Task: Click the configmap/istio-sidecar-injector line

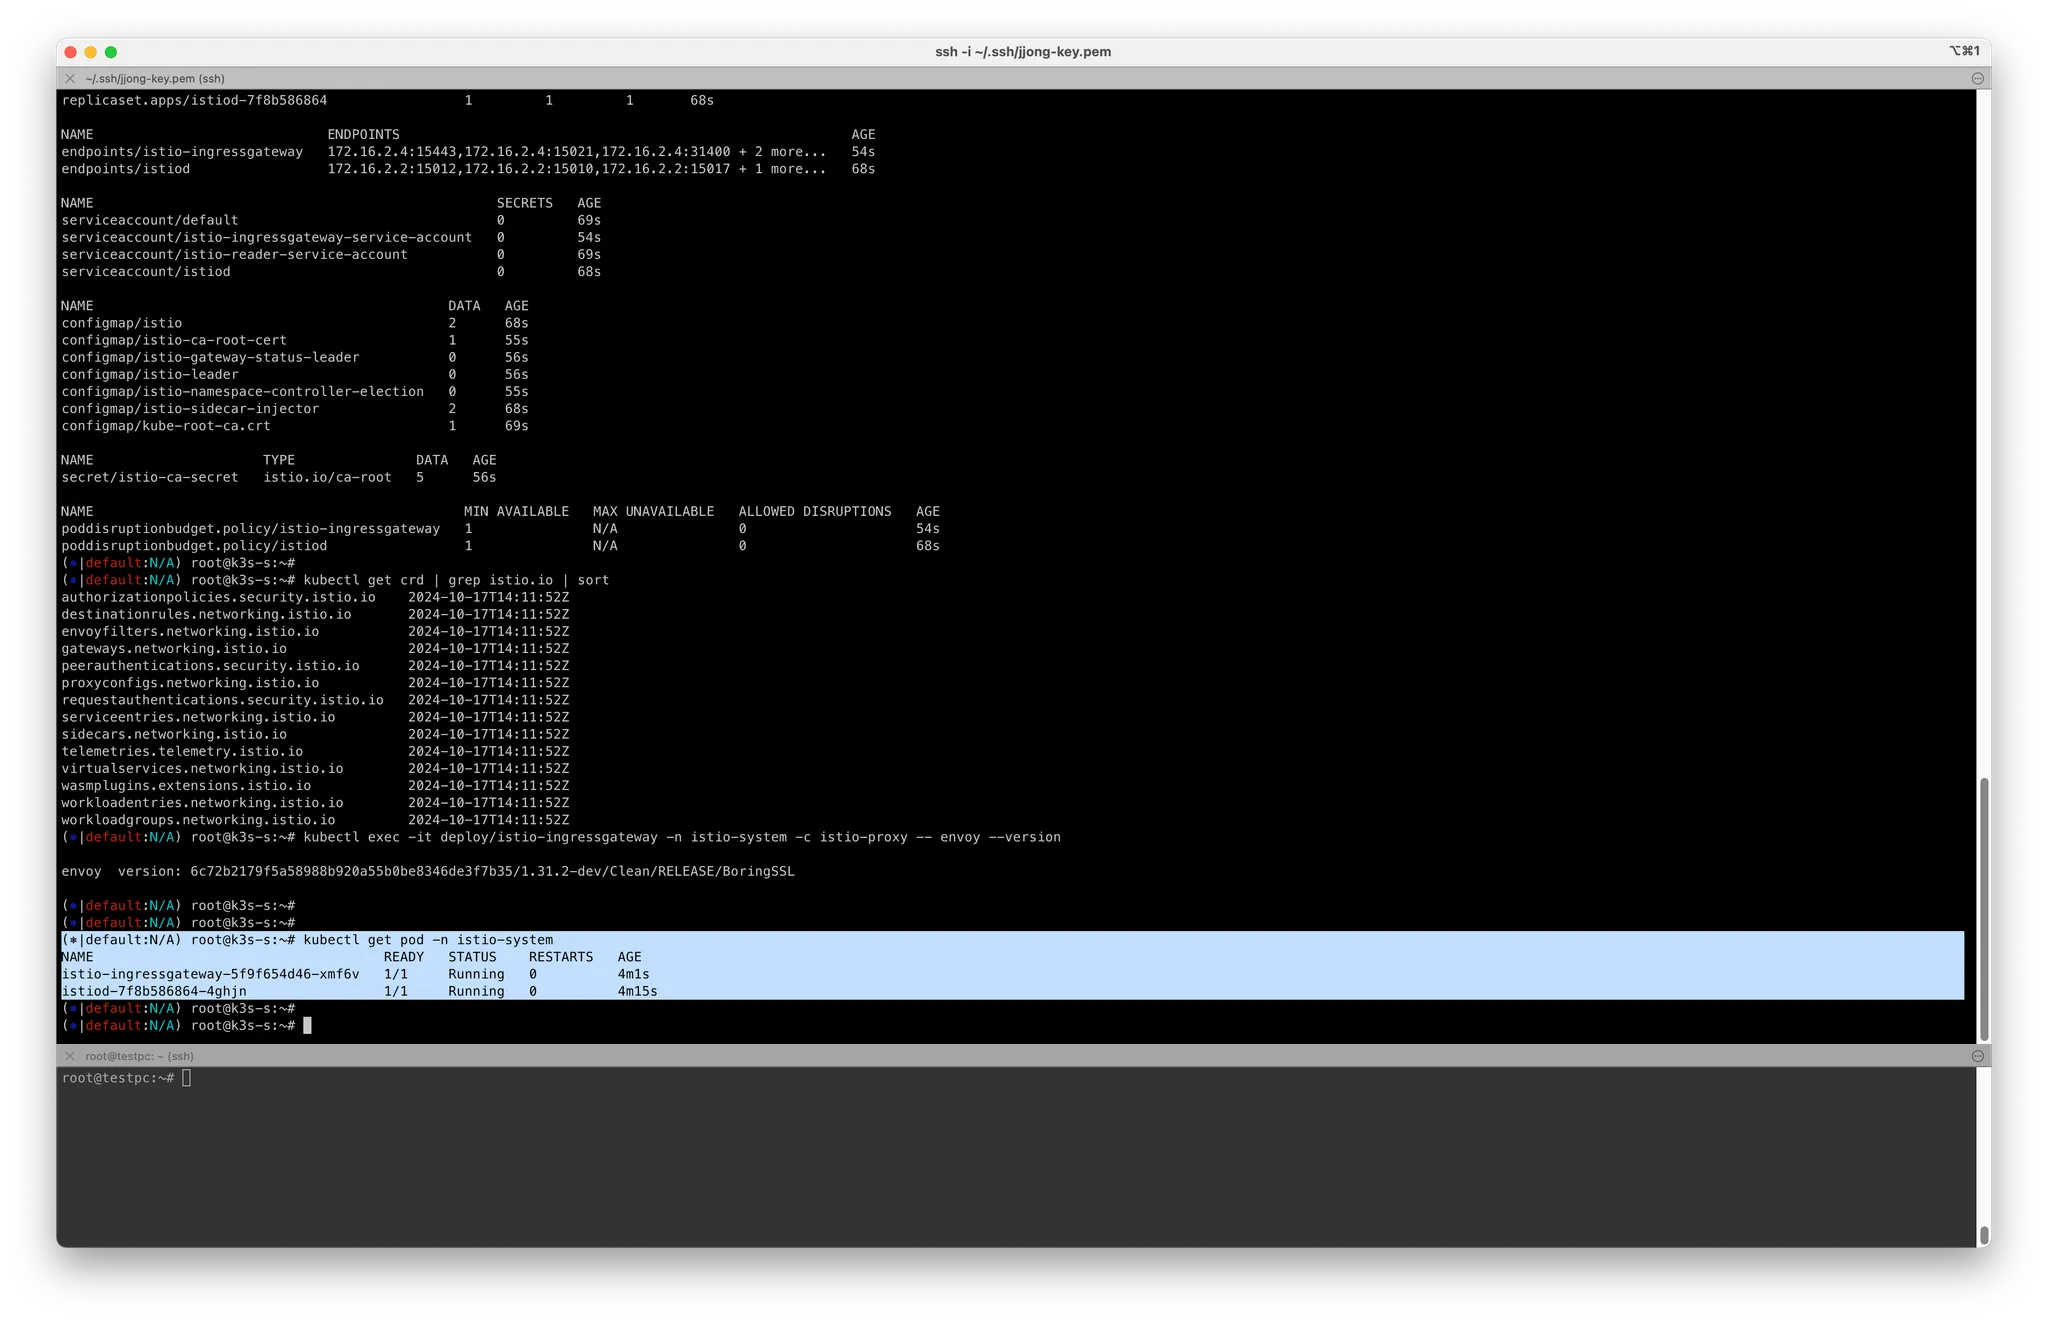Action: [190, 409]
